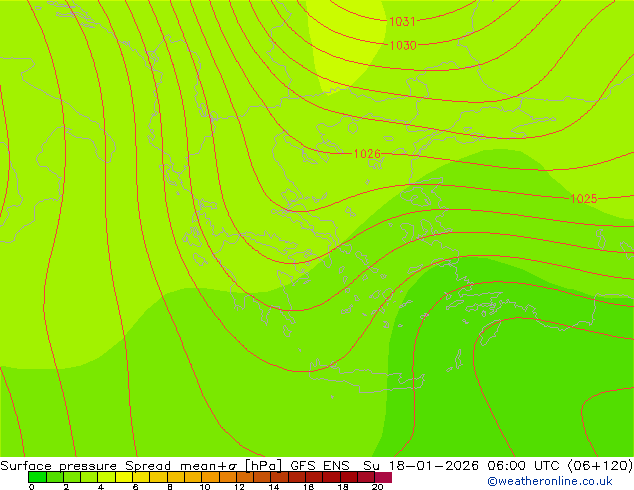Click the legend value 18

coord(343,487)
